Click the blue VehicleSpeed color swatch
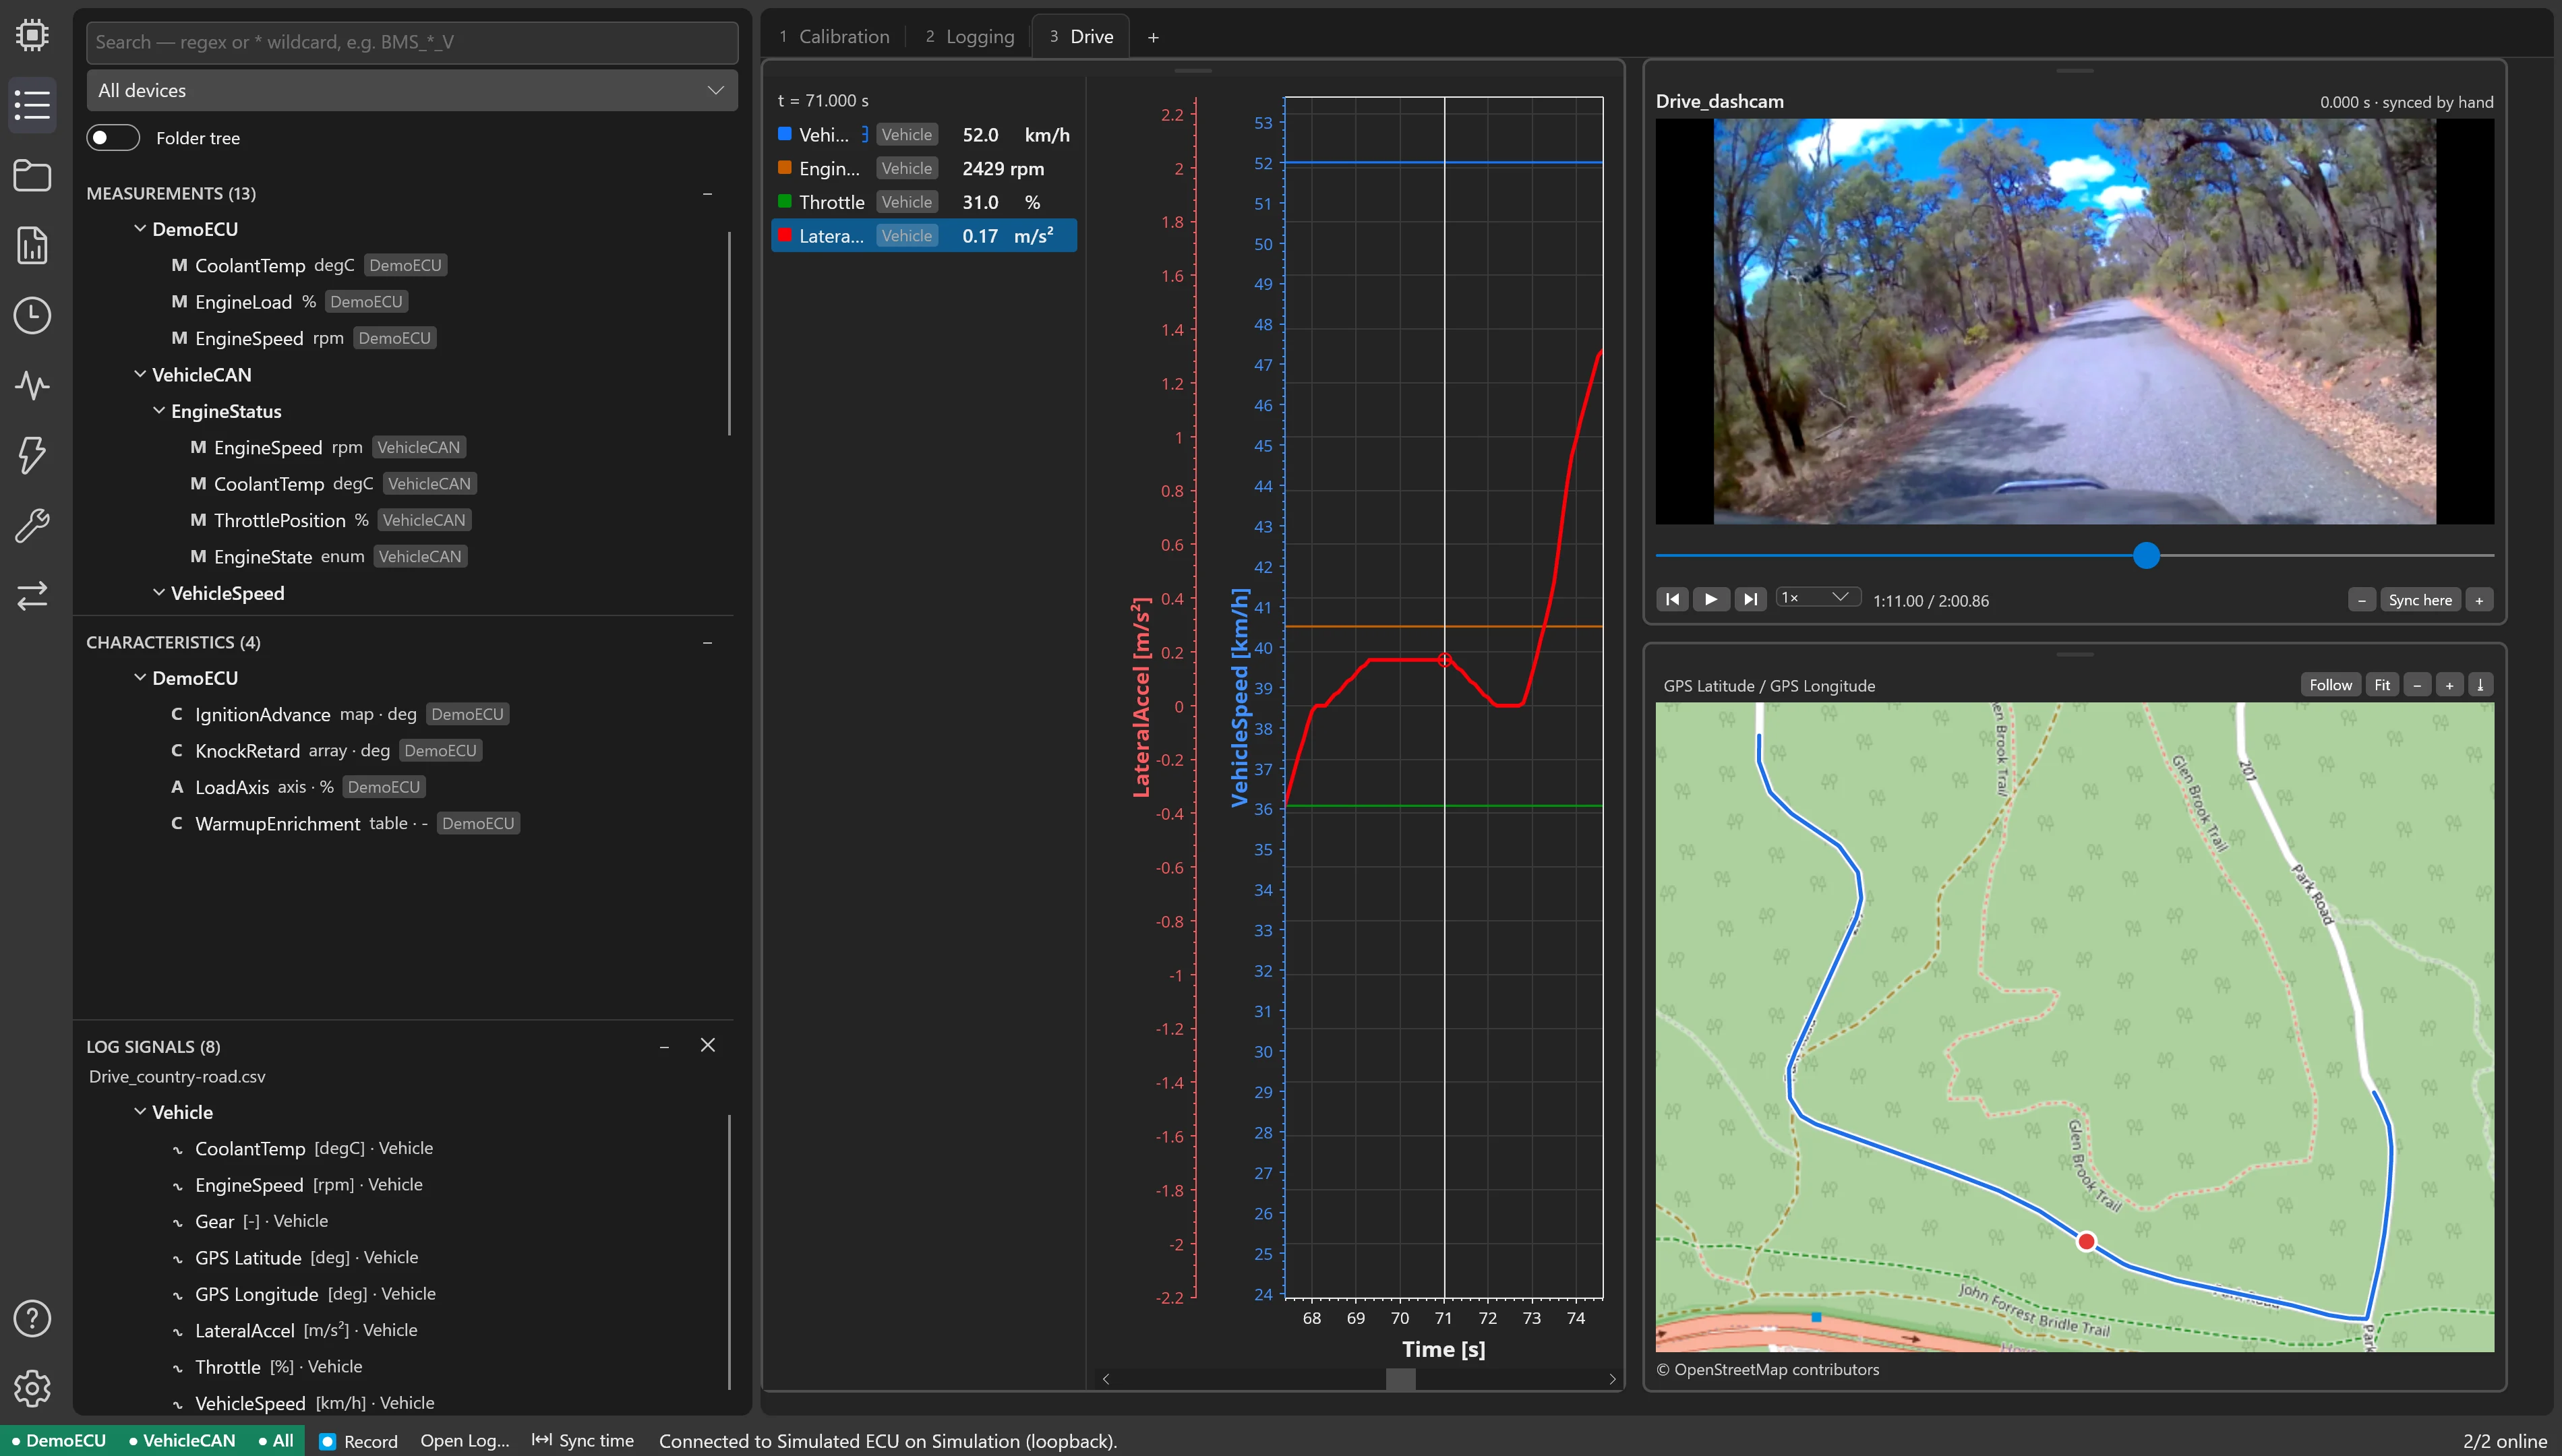This screenshot has height=1456, width=2562. (784, 134)
